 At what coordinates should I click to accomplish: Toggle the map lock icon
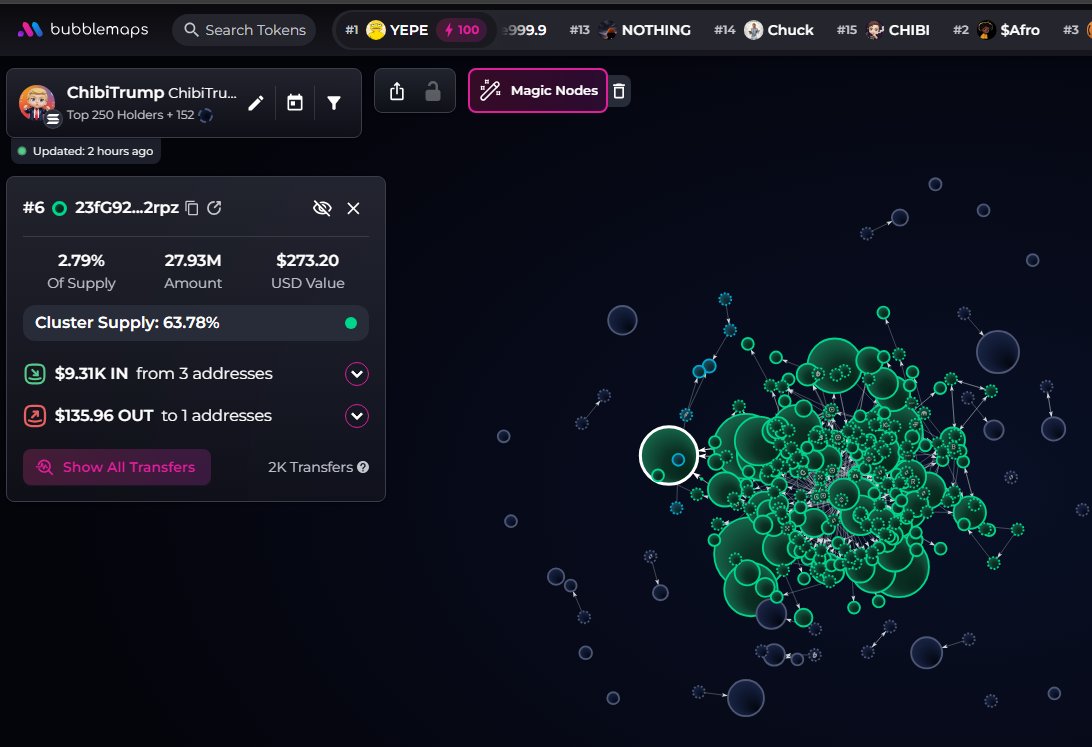433,91
